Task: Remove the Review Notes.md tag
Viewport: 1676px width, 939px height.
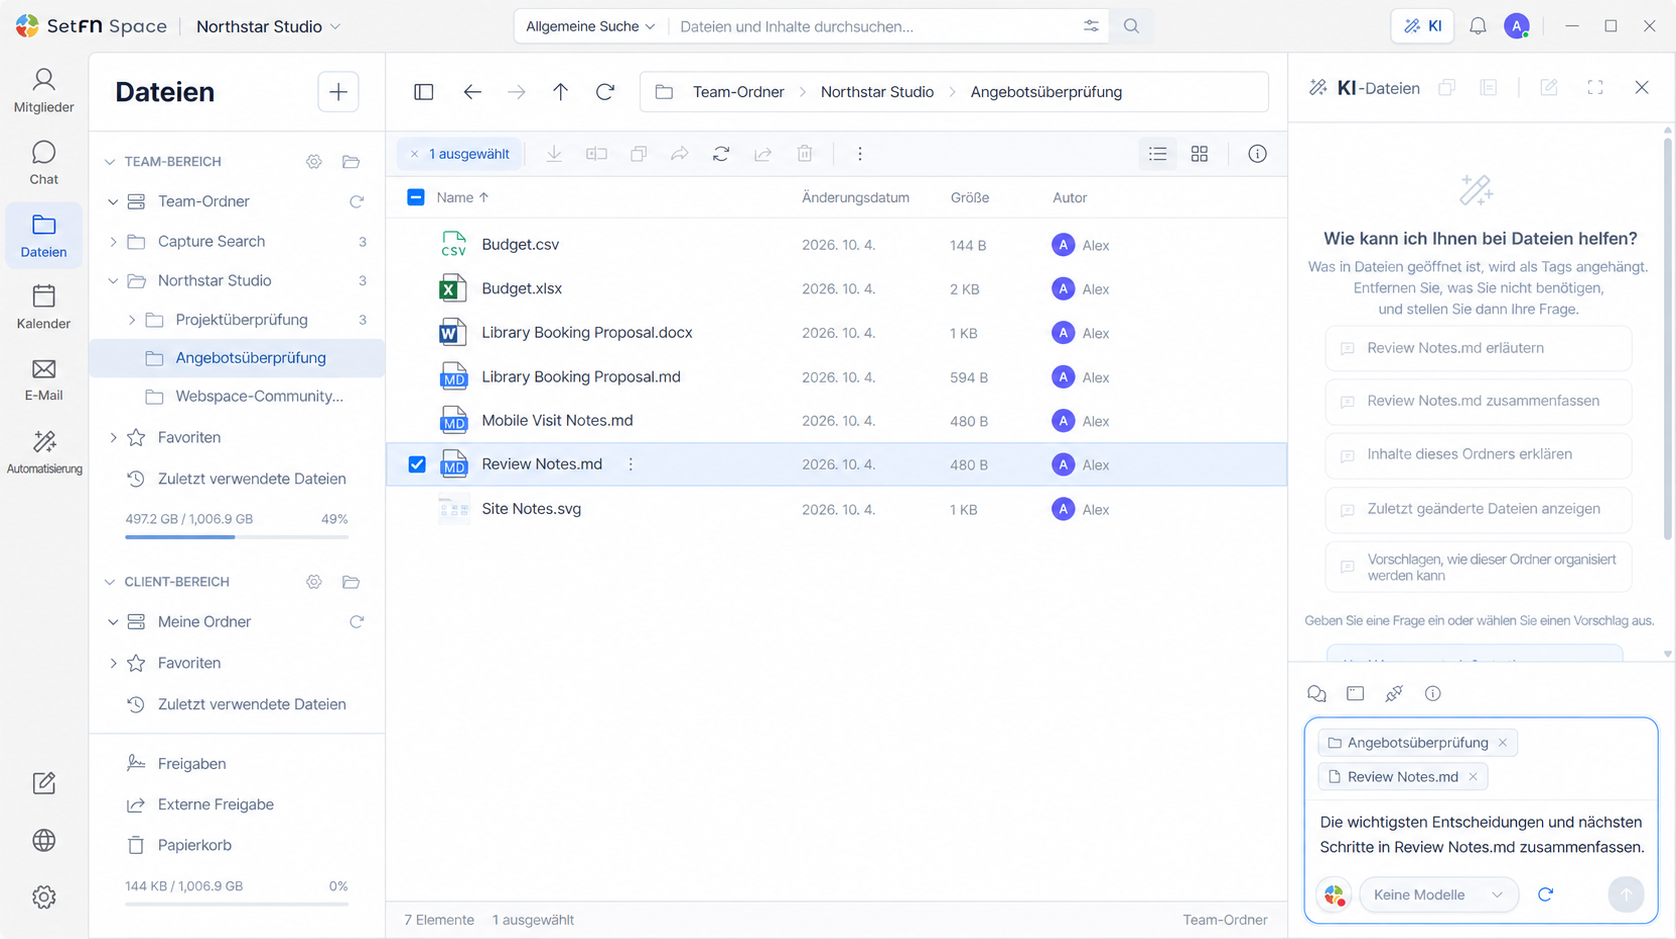Action: (x=1473, y=777)
